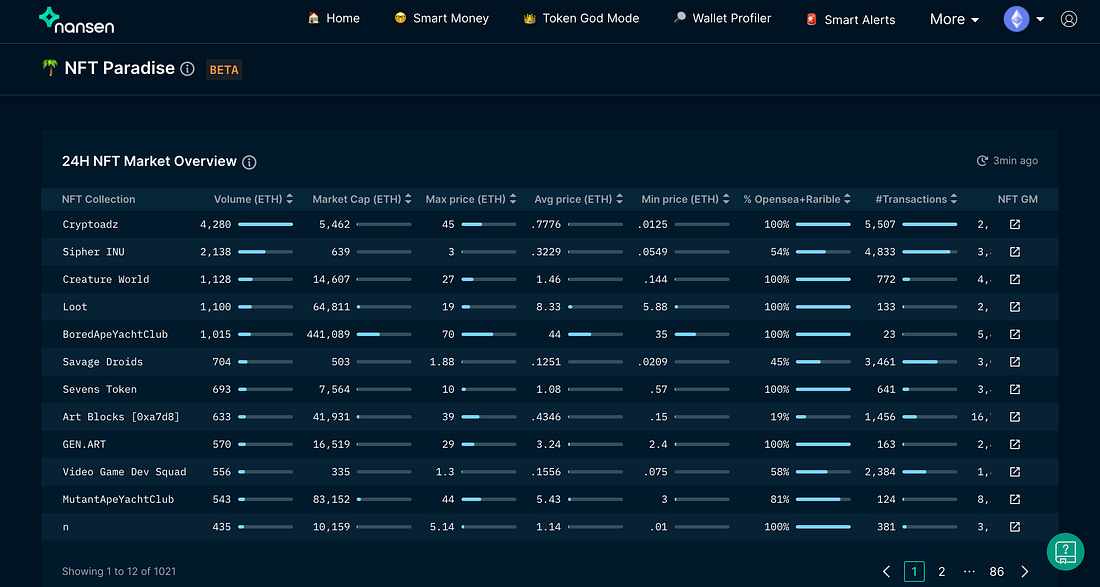Viewport: 1100px width, 587px height.
Task: Open Smart Alerts
Action: click(850, 19)
